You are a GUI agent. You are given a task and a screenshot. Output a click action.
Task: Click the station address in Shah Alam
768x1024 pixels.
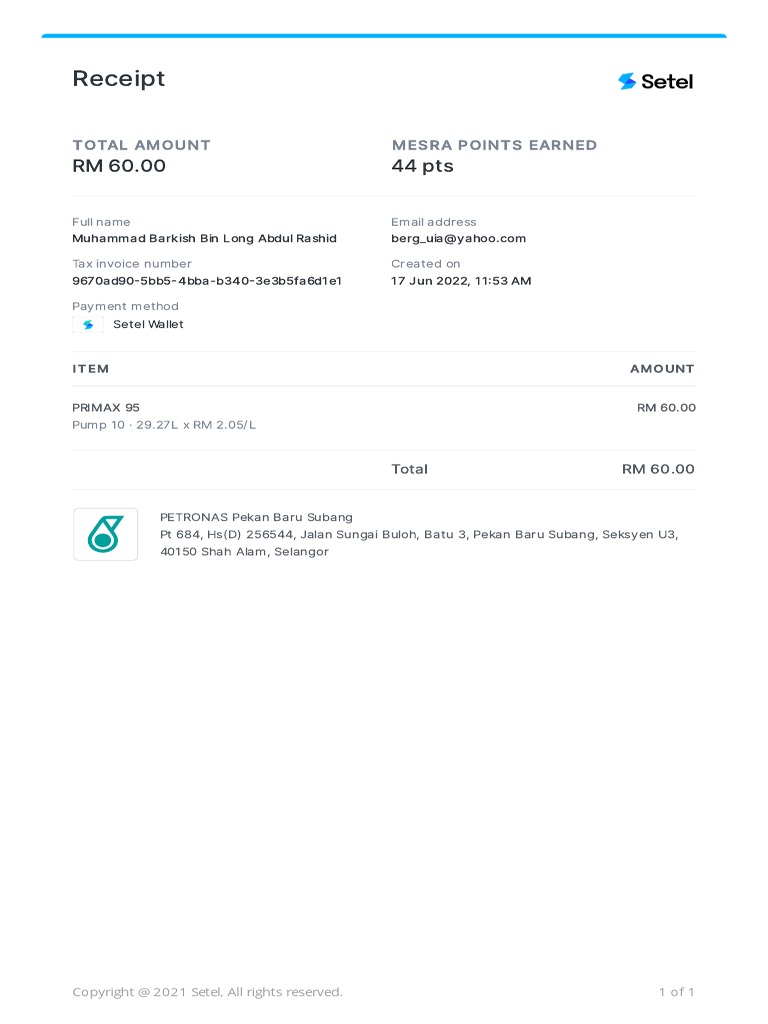point(419,543)
